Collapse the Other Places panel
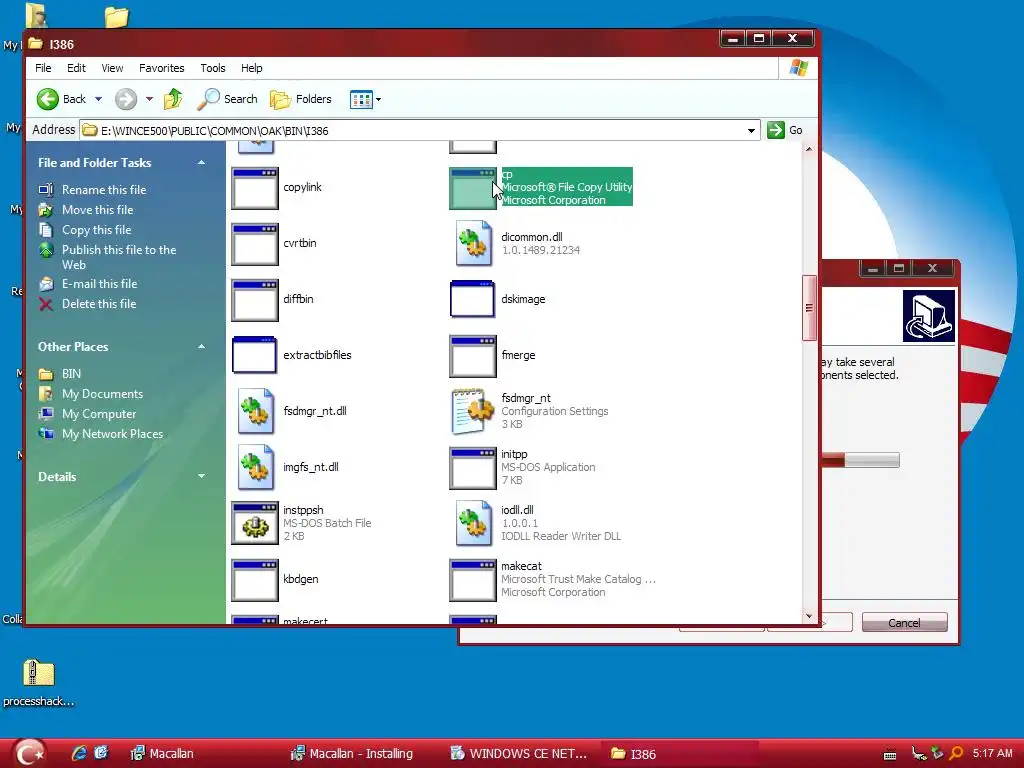 (201, 347)
